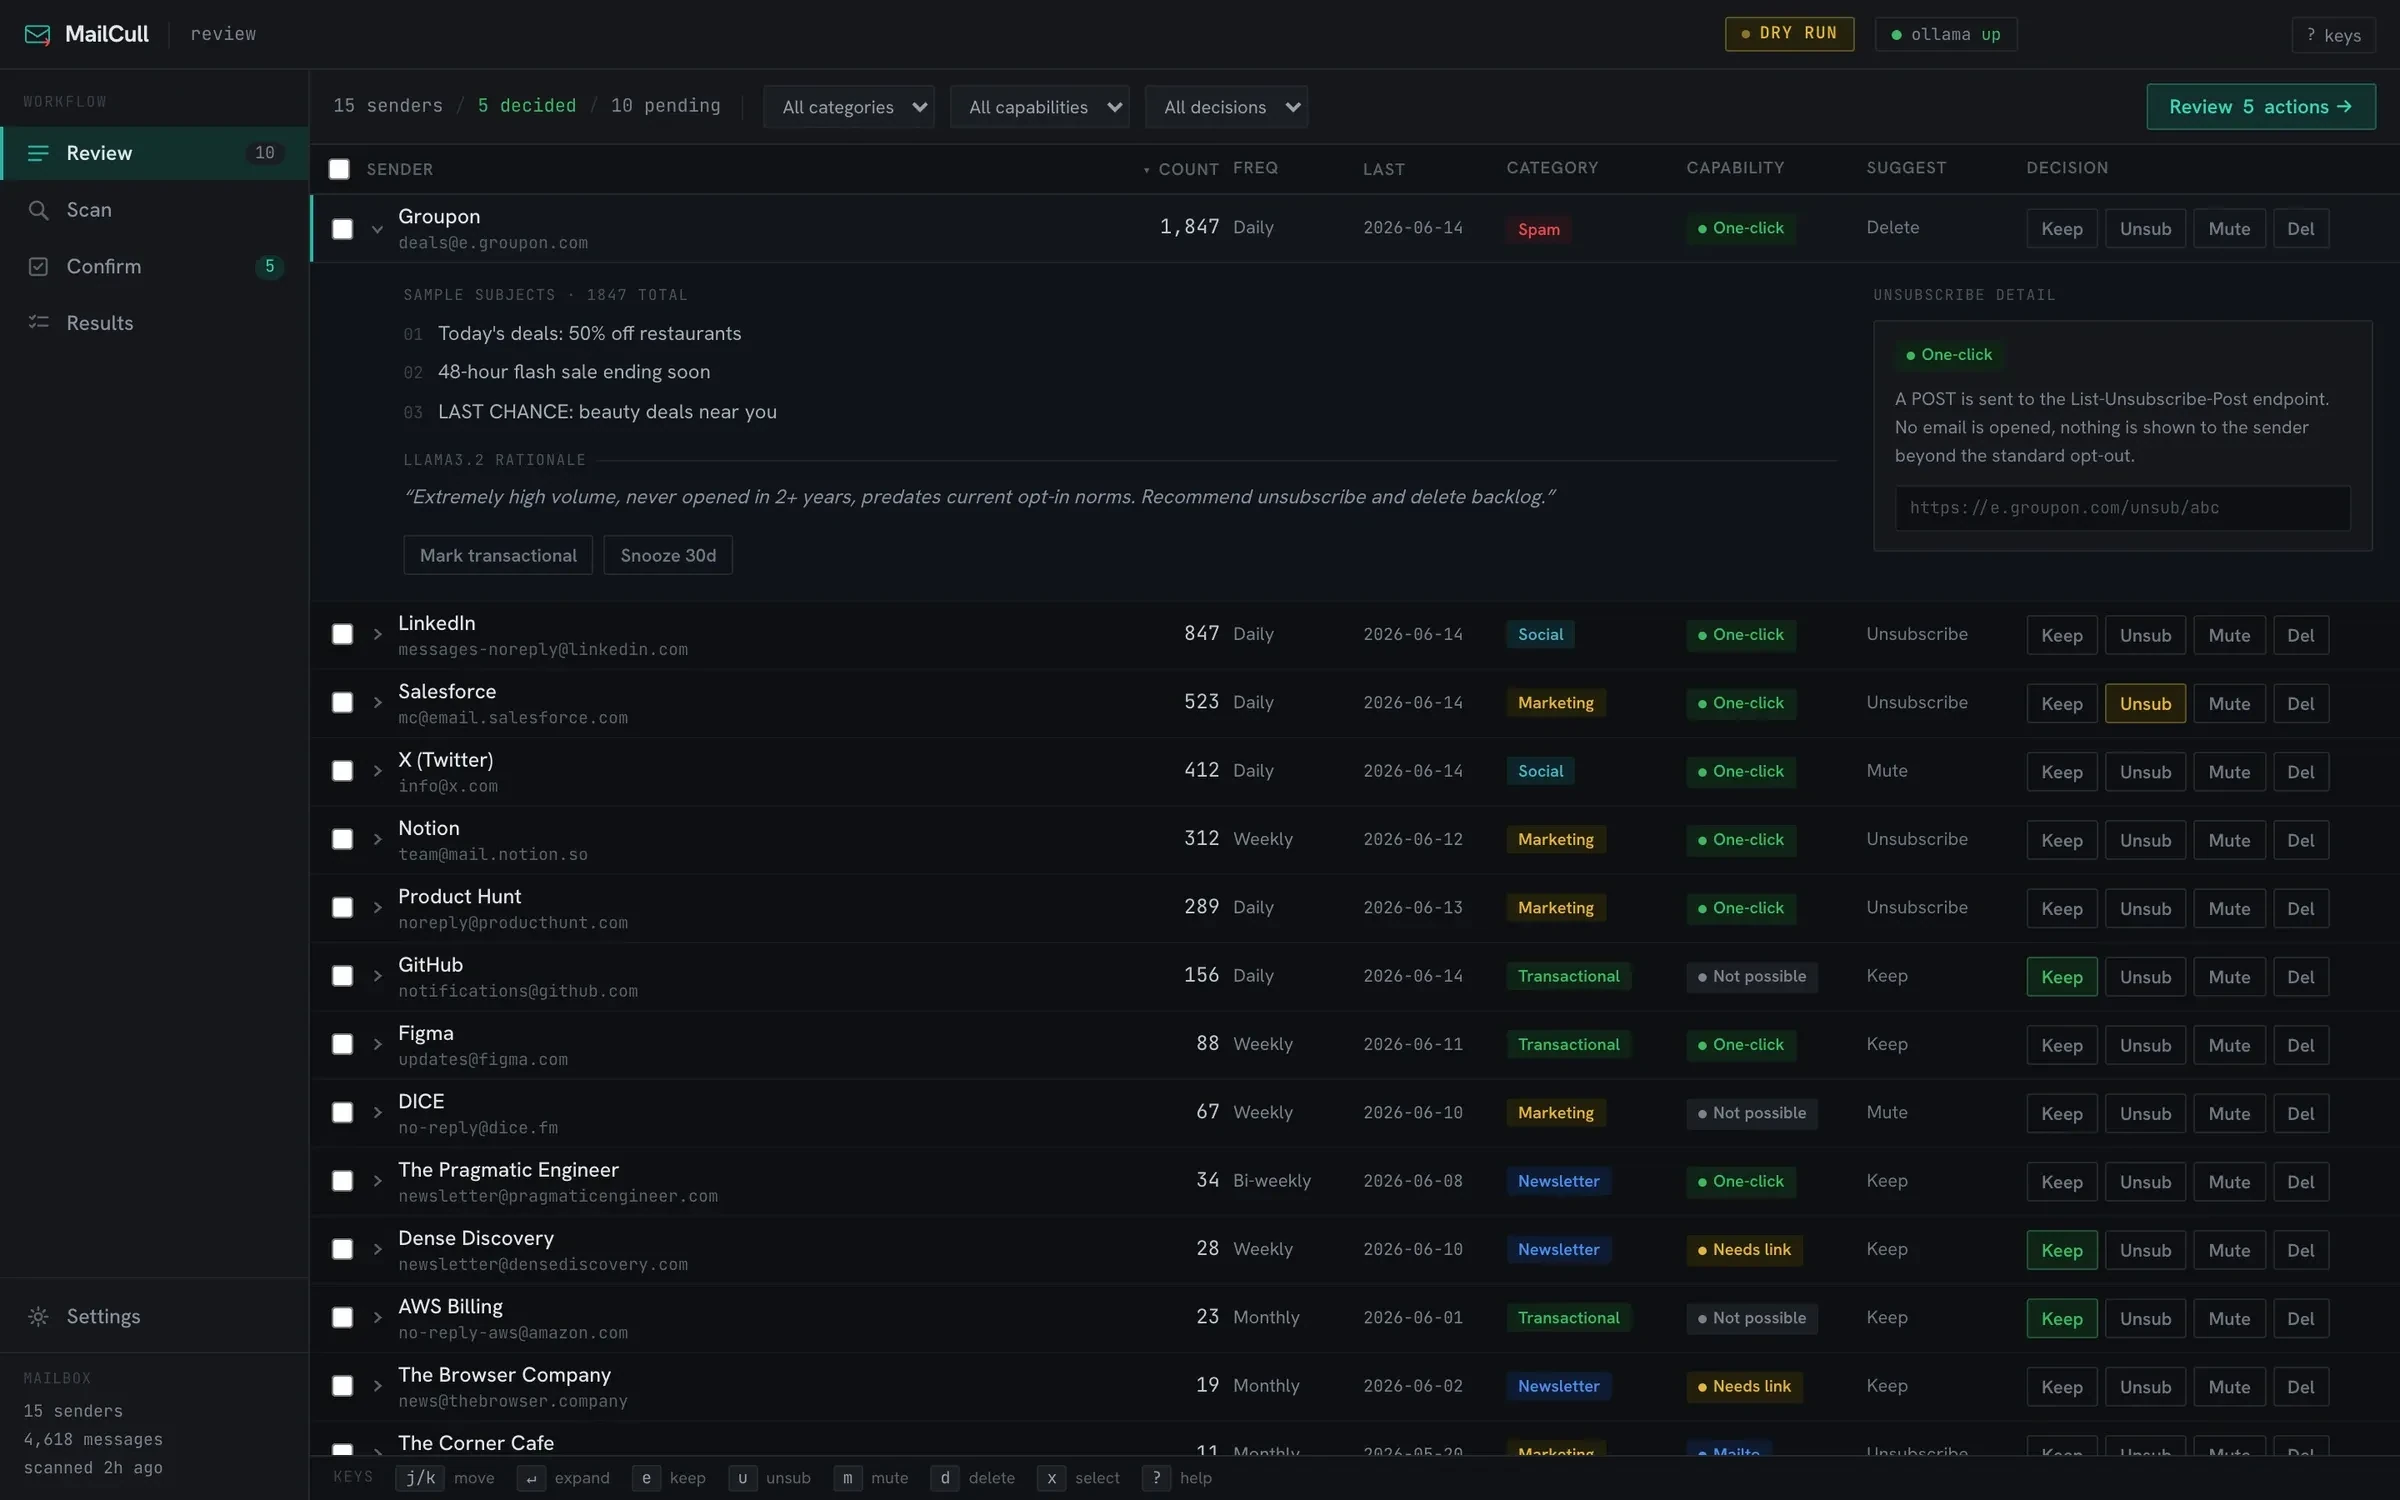Open the Confirm workflow tab

pyautogui.click(x=155, y=266)
